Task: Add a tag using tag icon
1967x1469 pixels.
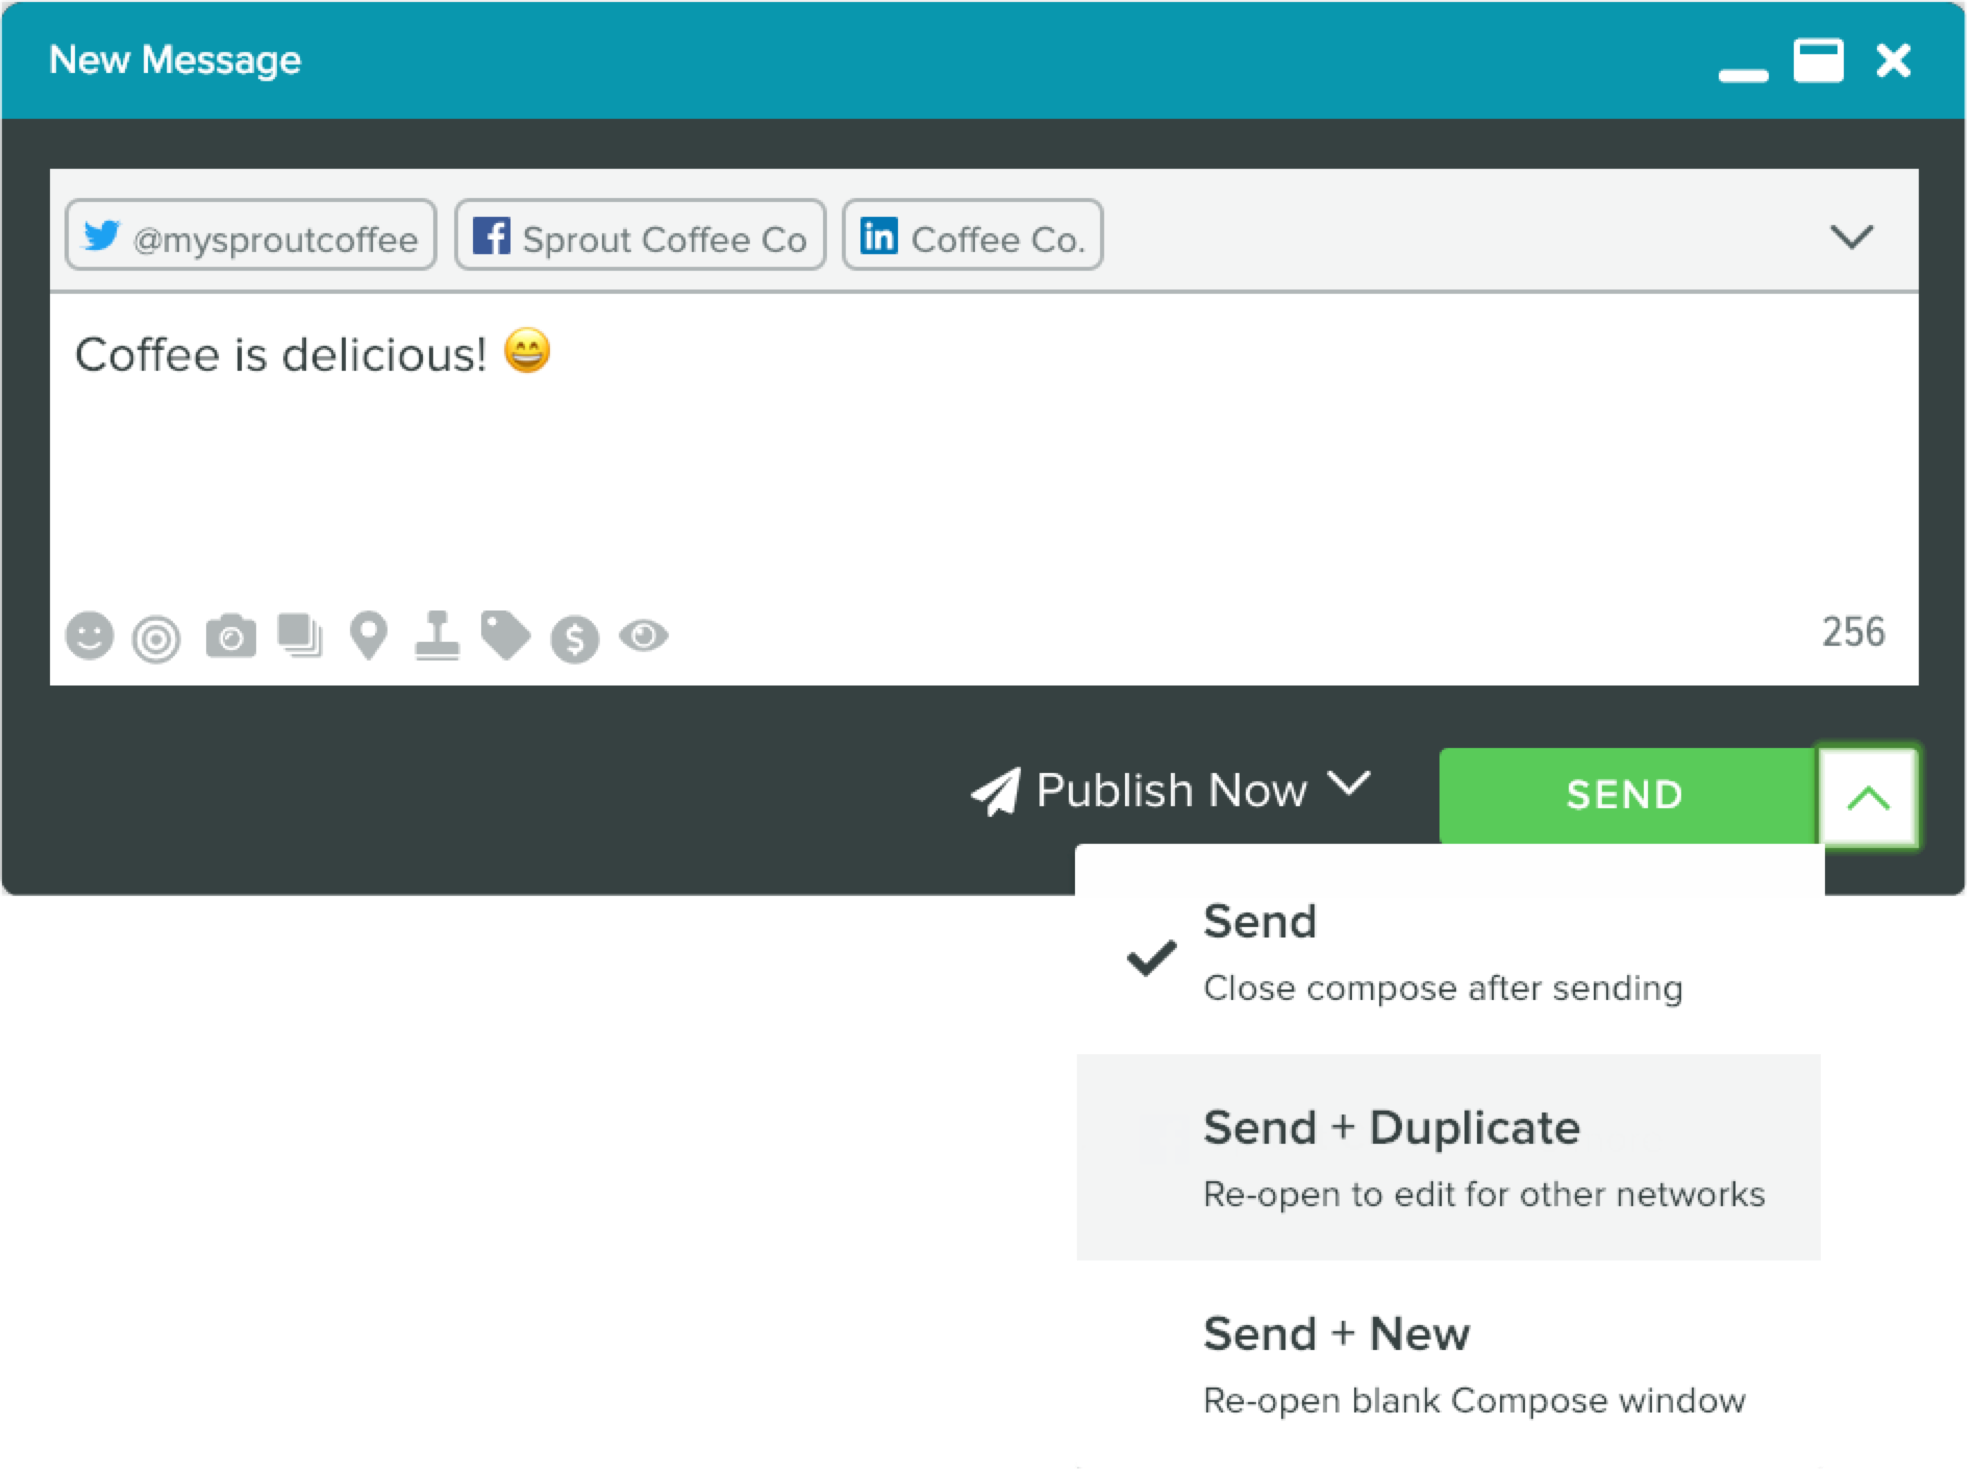Action: click(x=505, y=635)
